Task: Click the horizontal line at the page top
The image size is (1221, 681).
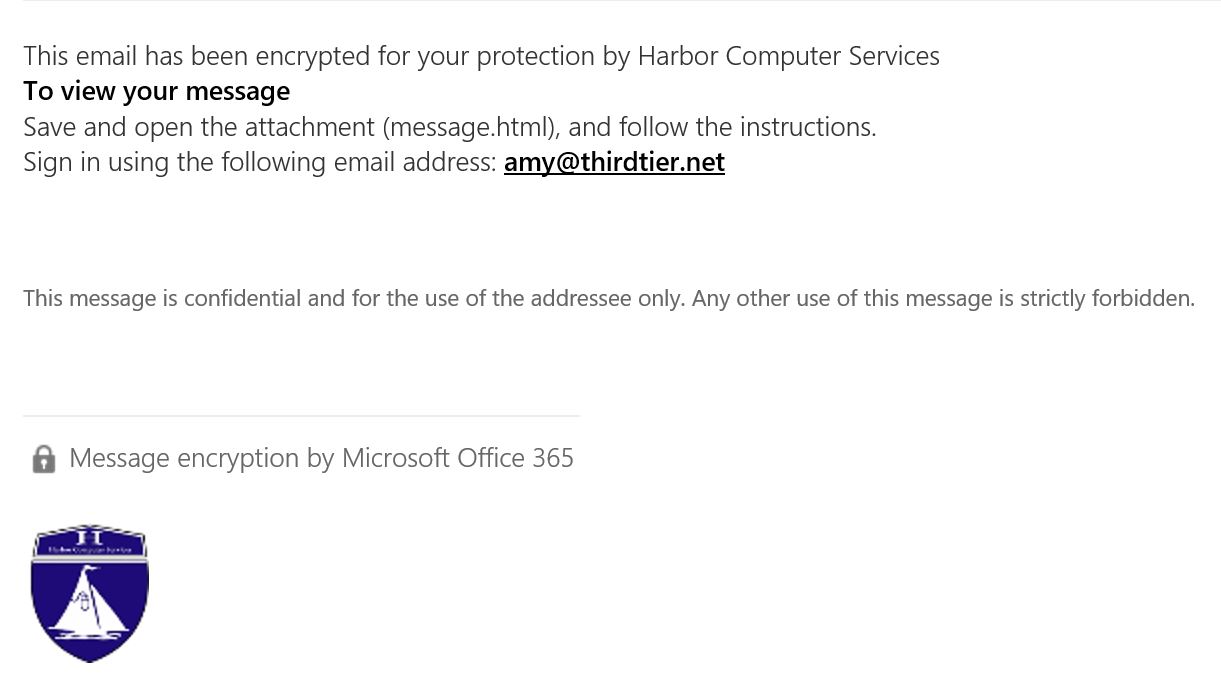Action: 621,1
